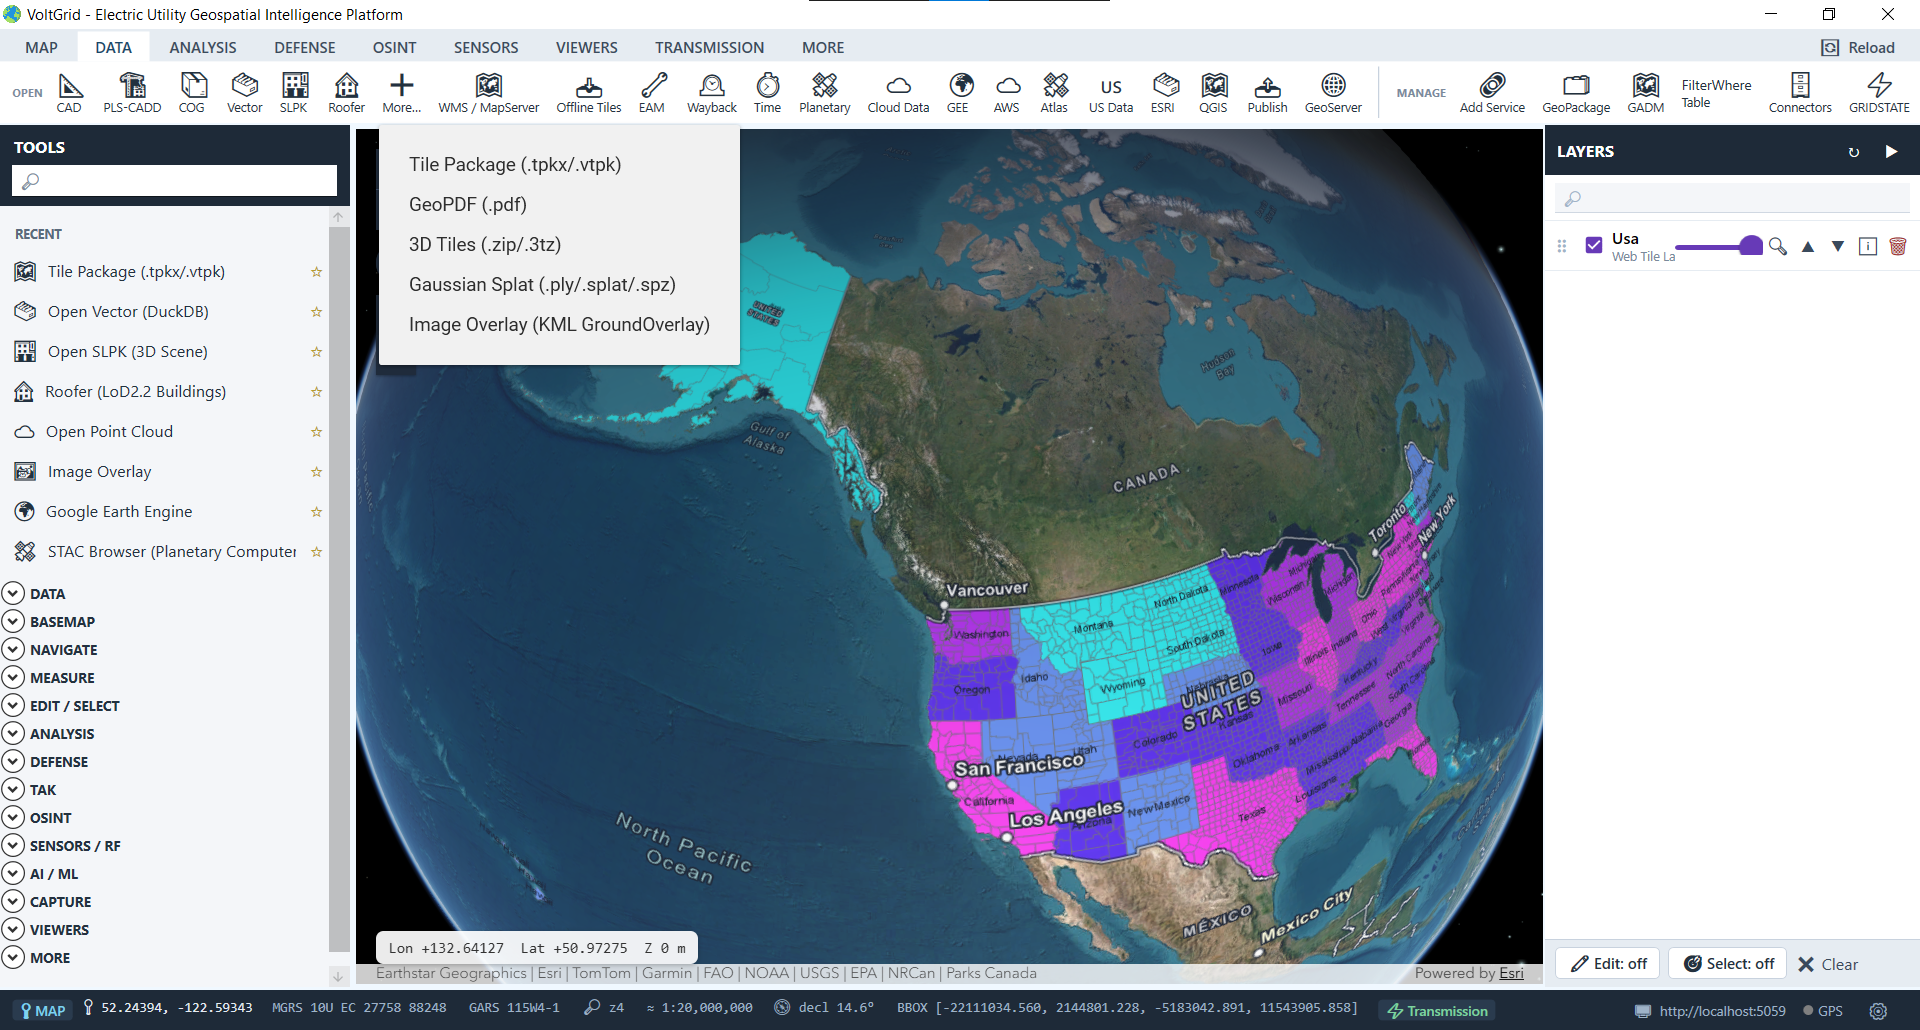Open the US Data tool

point(1111,93)
